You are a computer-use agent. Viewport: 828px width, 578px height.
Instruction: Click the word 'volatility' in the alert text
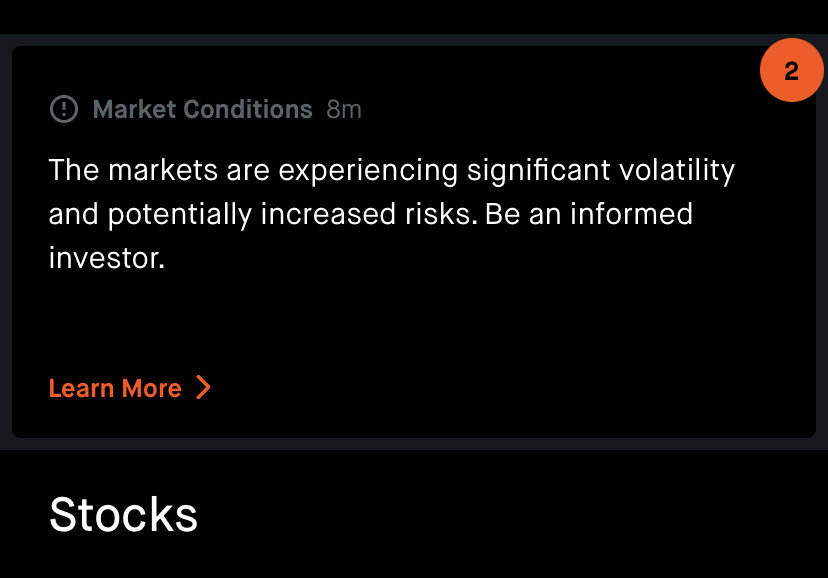pos(676,170)
